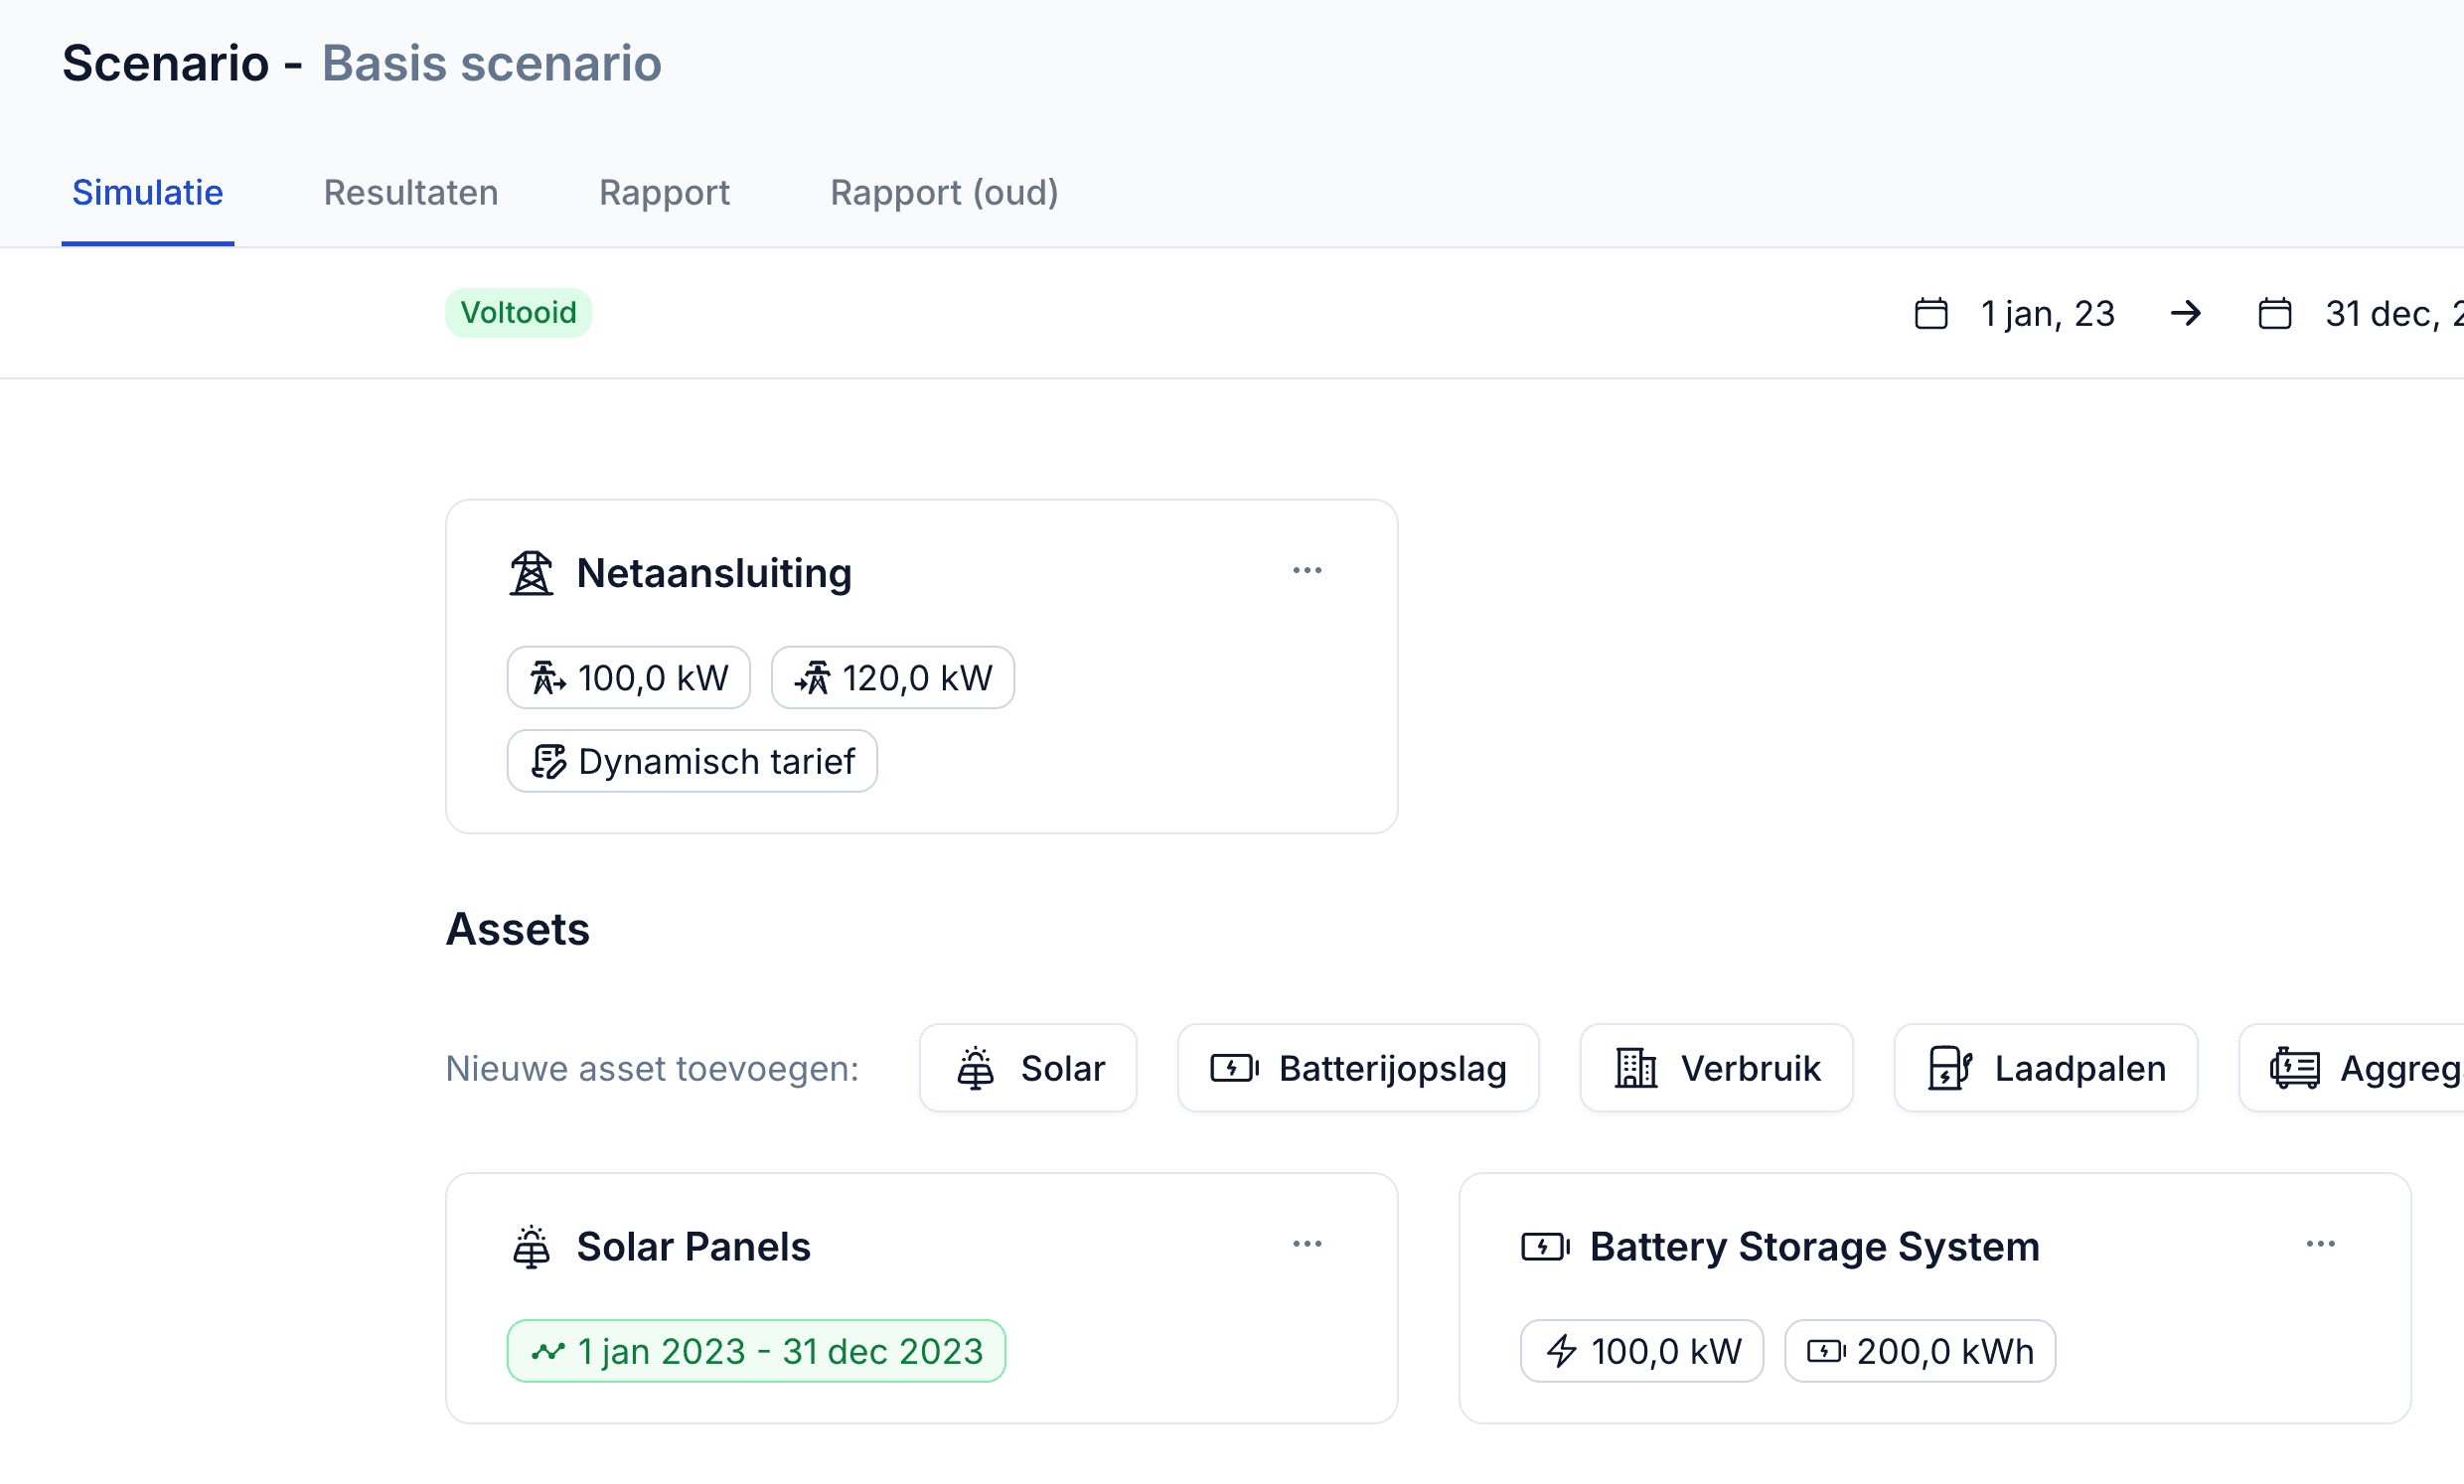Click the 100,0 kW grid export badge
The height and width of the screenshot is (1484, 2464).
[628, 678]
